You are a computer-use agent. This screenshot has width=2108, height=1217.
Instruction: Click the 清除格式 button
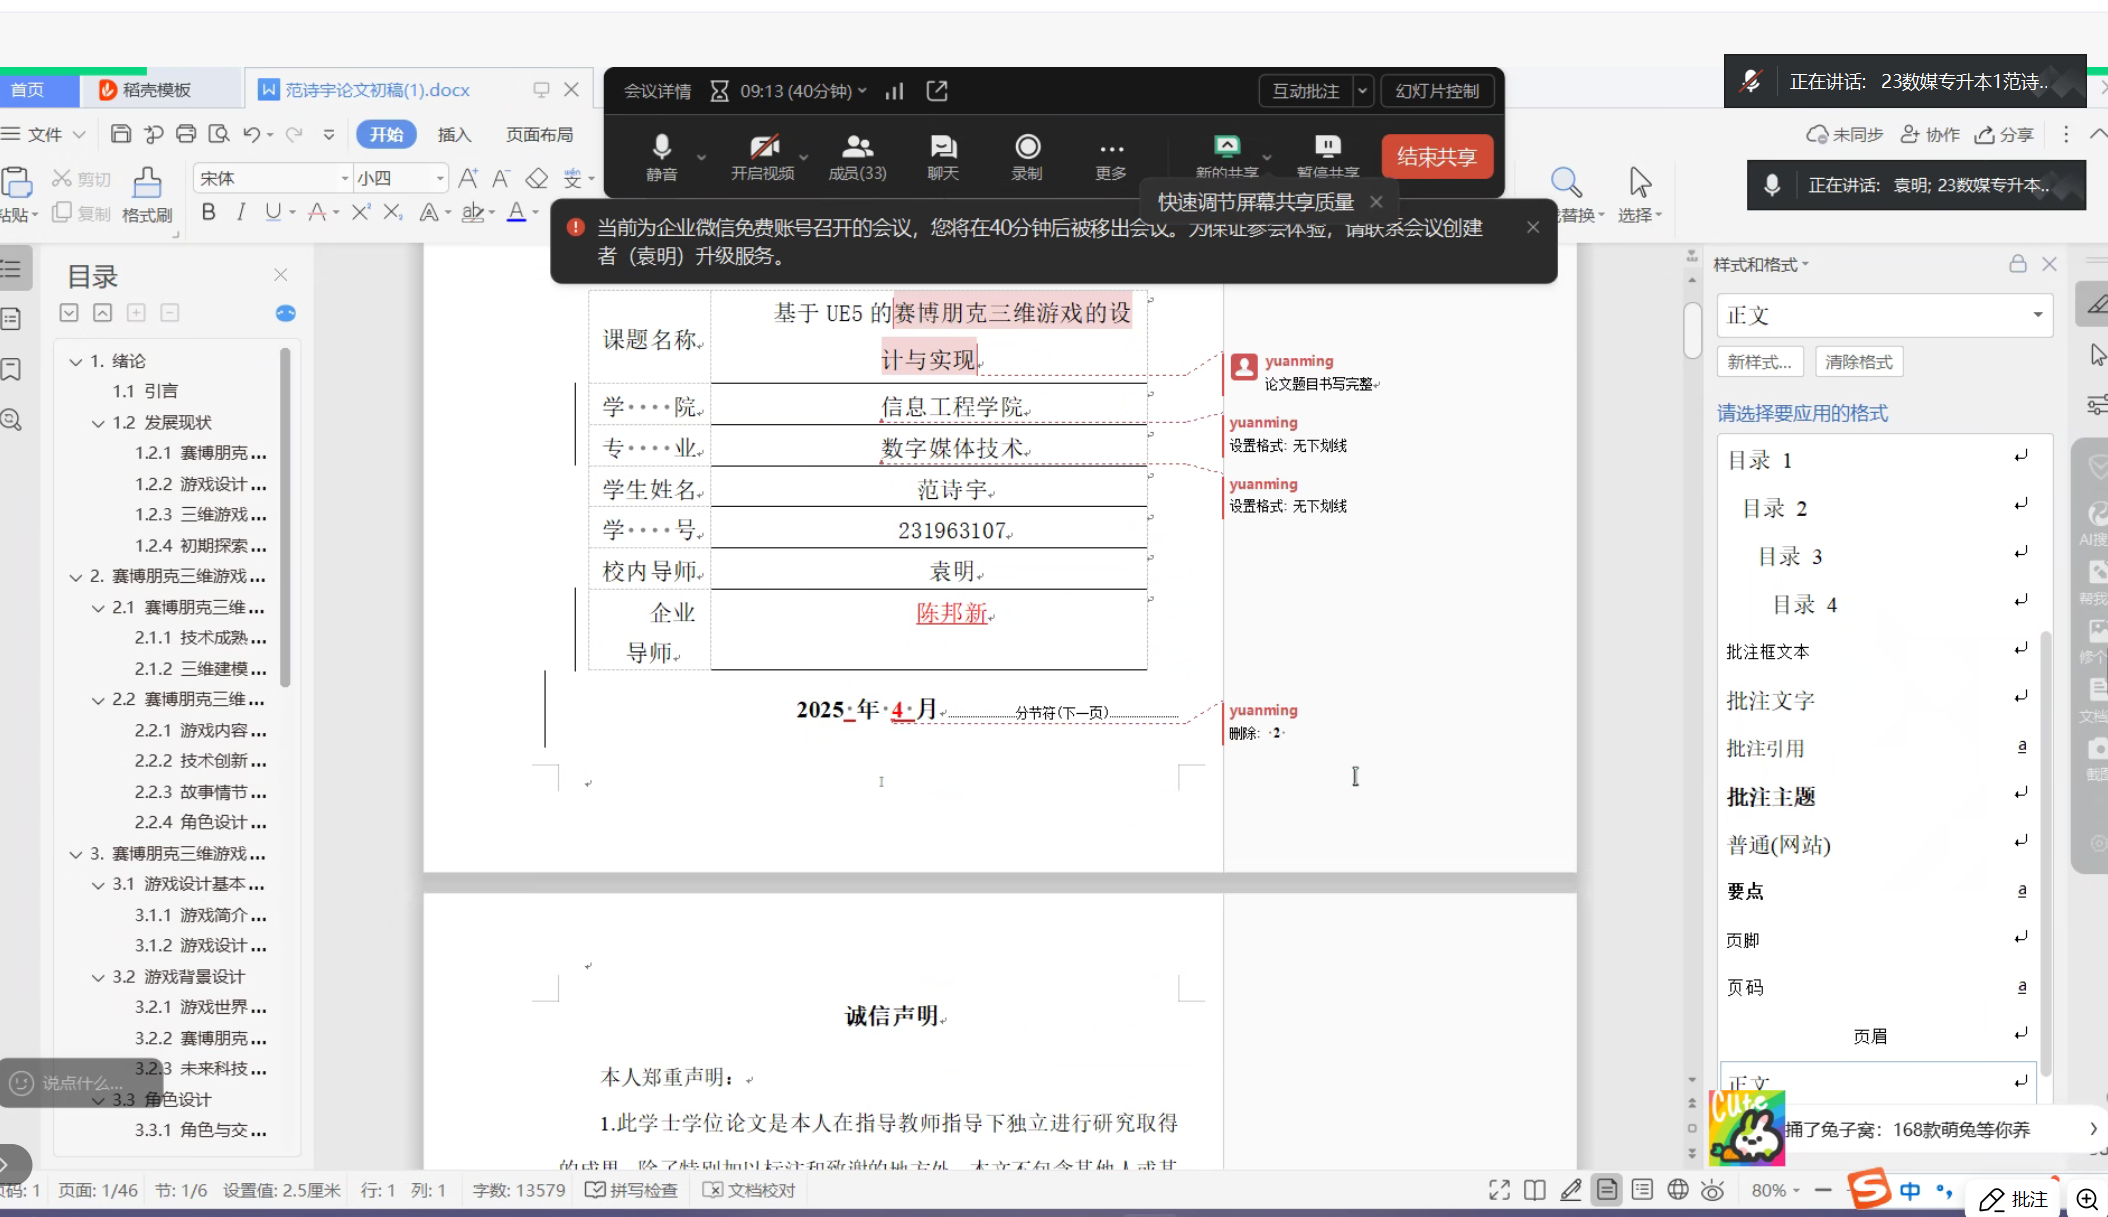1858,362
